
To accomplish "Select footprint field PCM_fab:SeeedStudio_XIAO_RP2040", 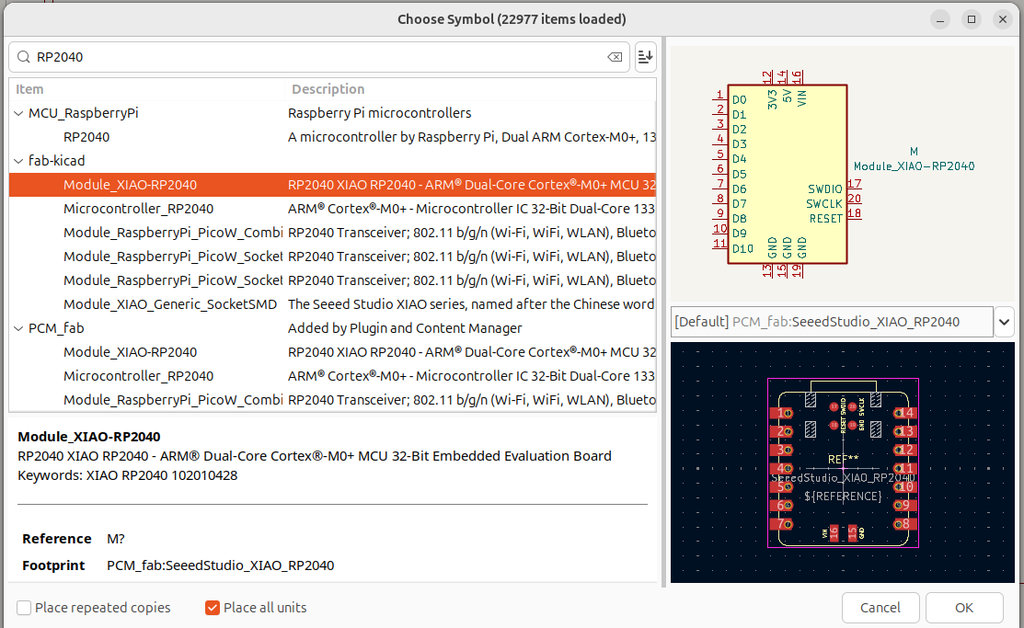I will click(x=832, y=322).
